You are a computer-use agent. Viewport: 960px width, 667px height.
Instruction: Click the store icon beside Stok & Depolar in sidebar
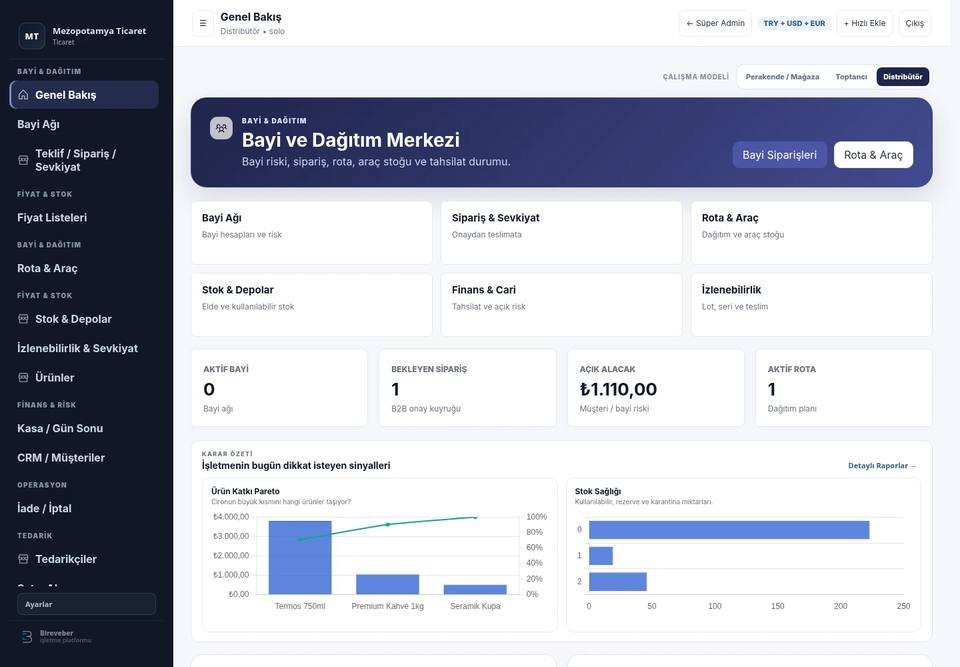tap(23, 318)
